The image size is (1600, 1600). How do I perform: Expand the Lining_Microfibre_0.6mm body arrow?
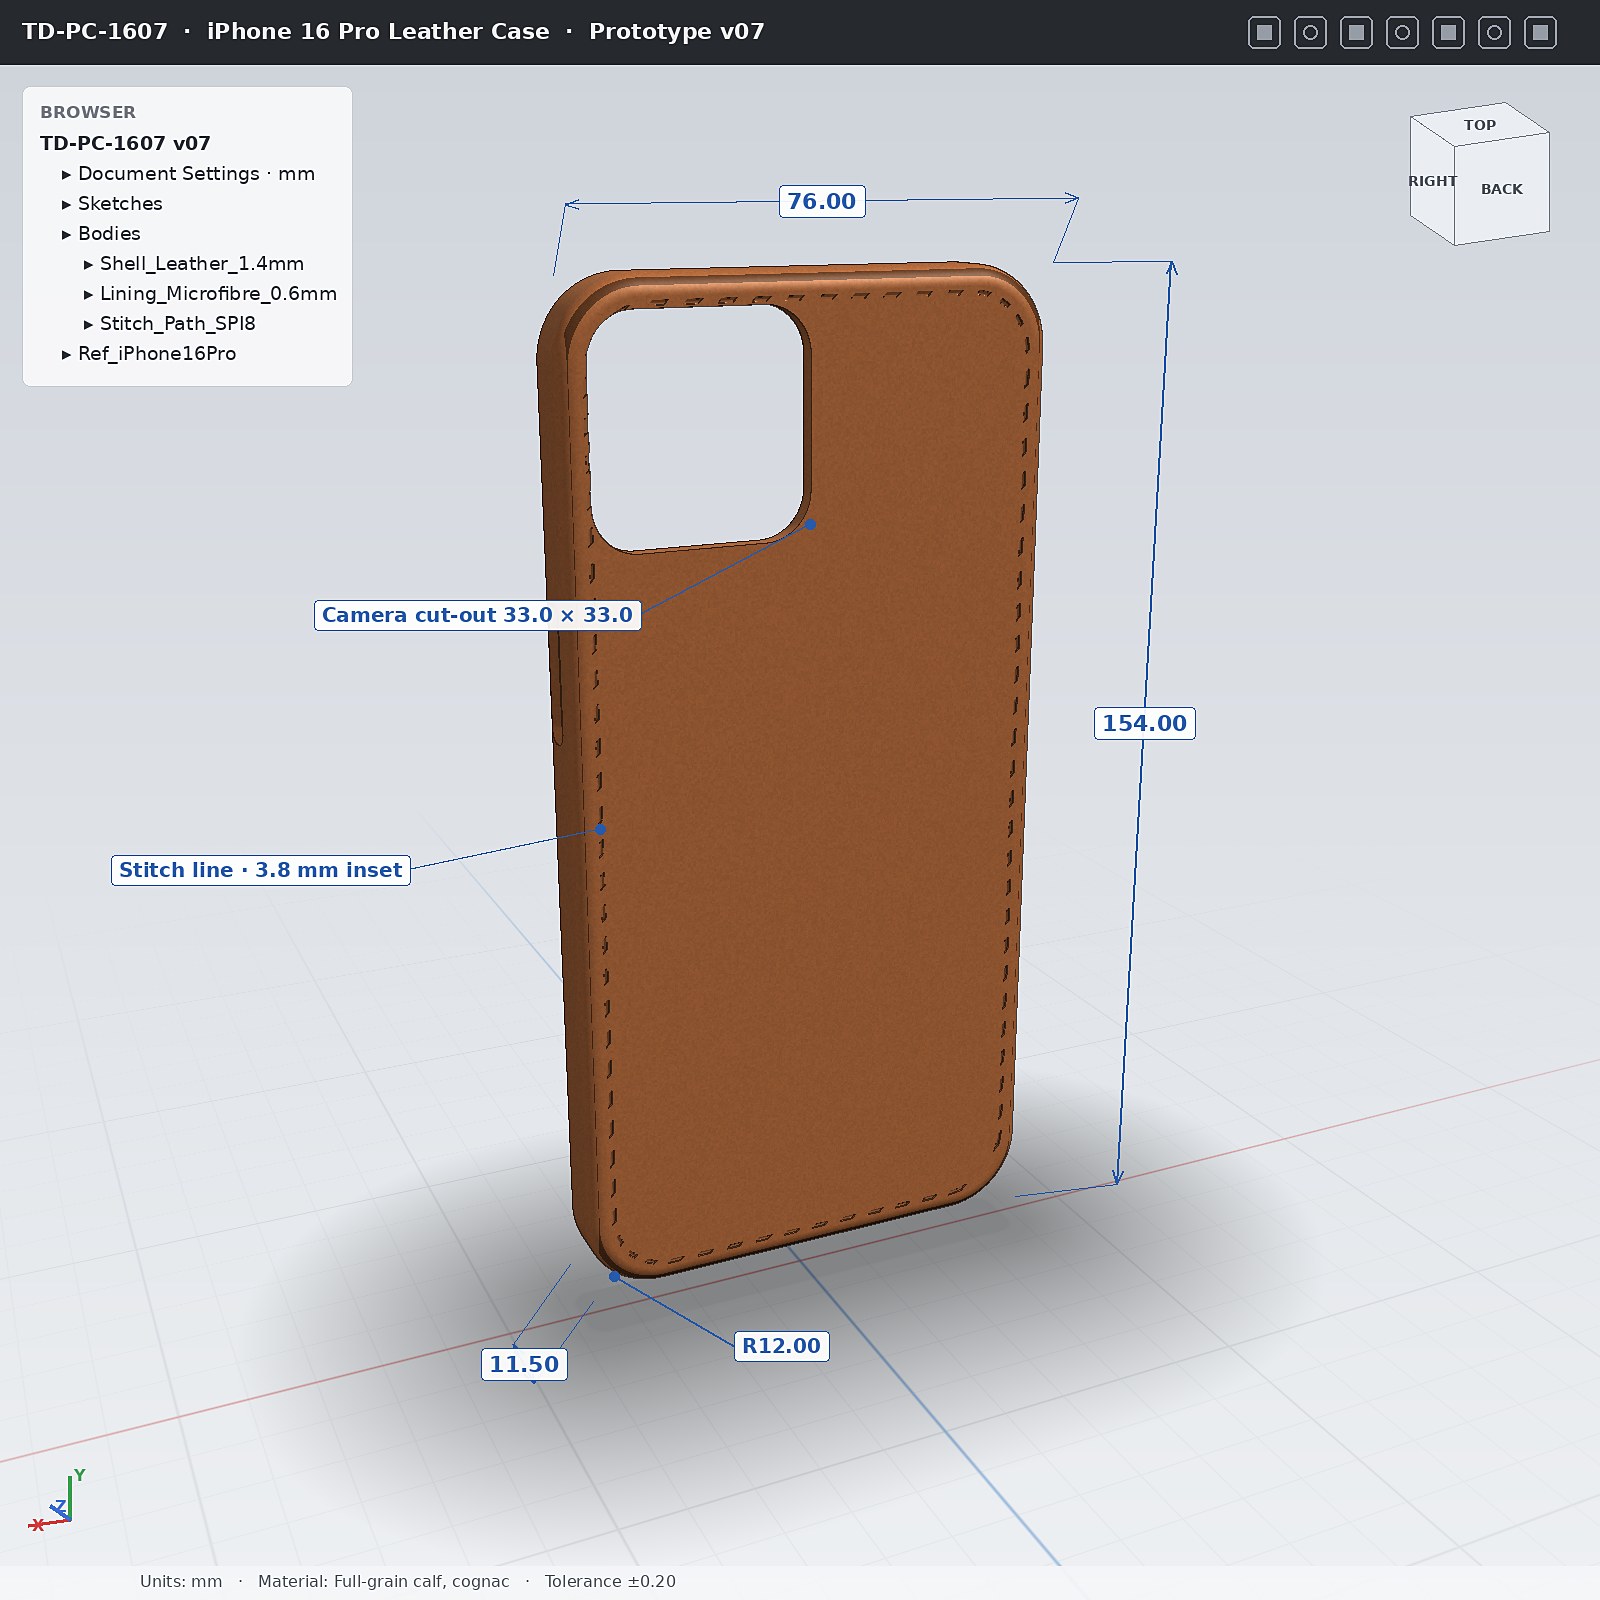(x=88, y=294)
